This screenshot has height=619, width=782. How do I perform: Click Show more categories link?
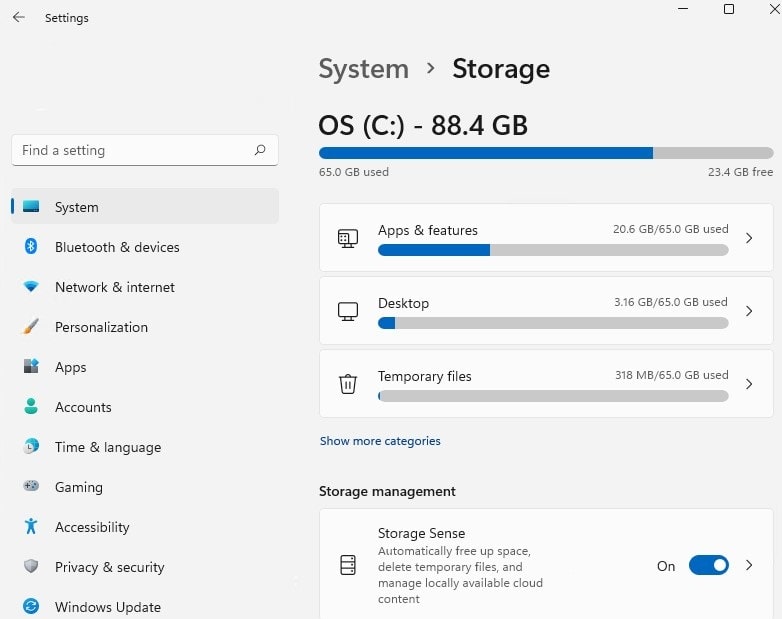pos(380,441)
